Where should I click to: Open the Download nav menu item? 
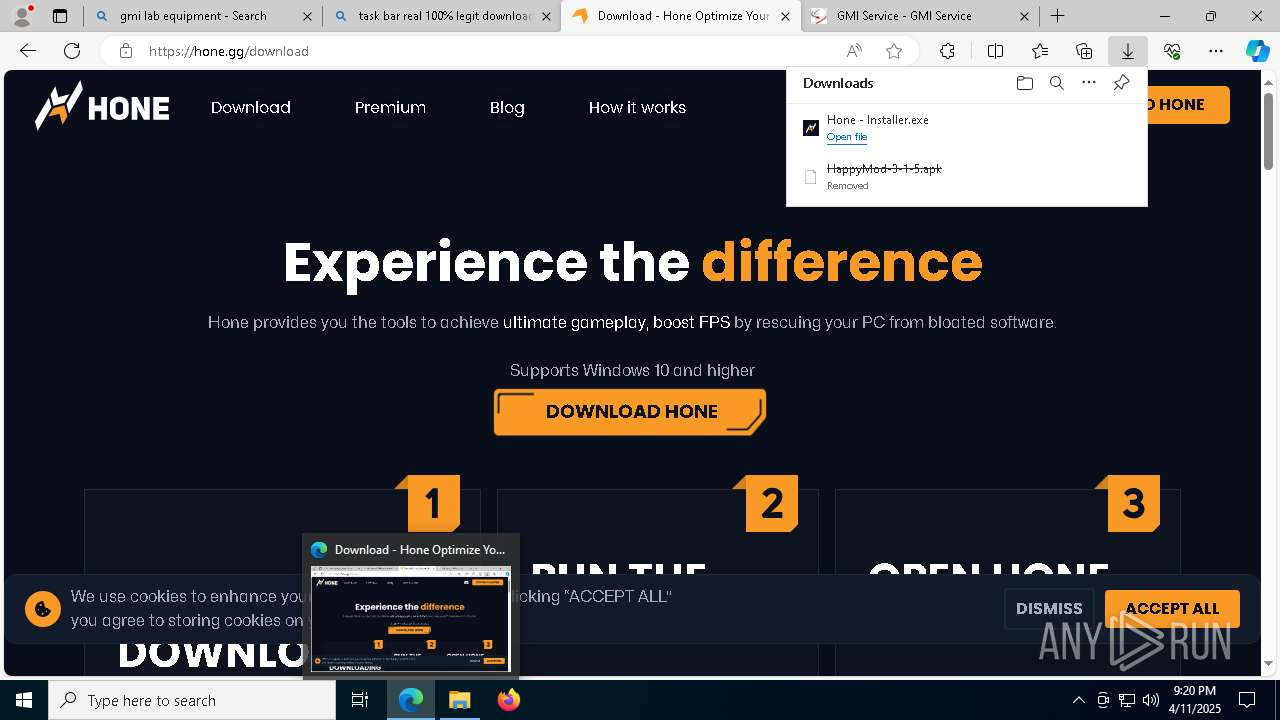click(x=251, y=107)
